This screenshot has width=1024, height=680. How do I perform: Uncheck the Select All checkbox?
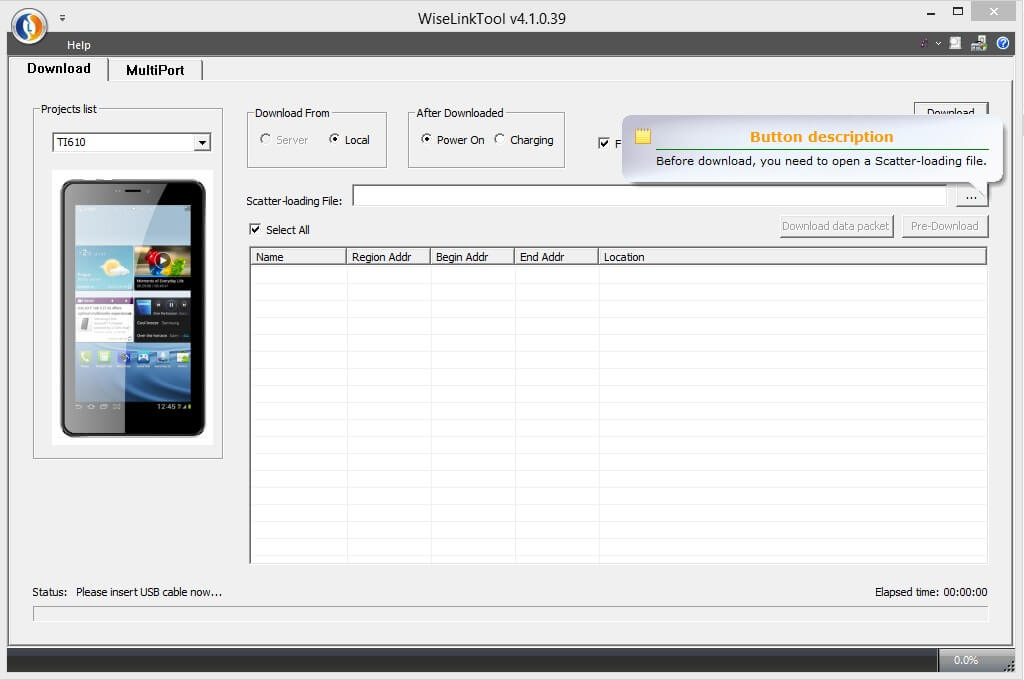(x=255, y=229)
